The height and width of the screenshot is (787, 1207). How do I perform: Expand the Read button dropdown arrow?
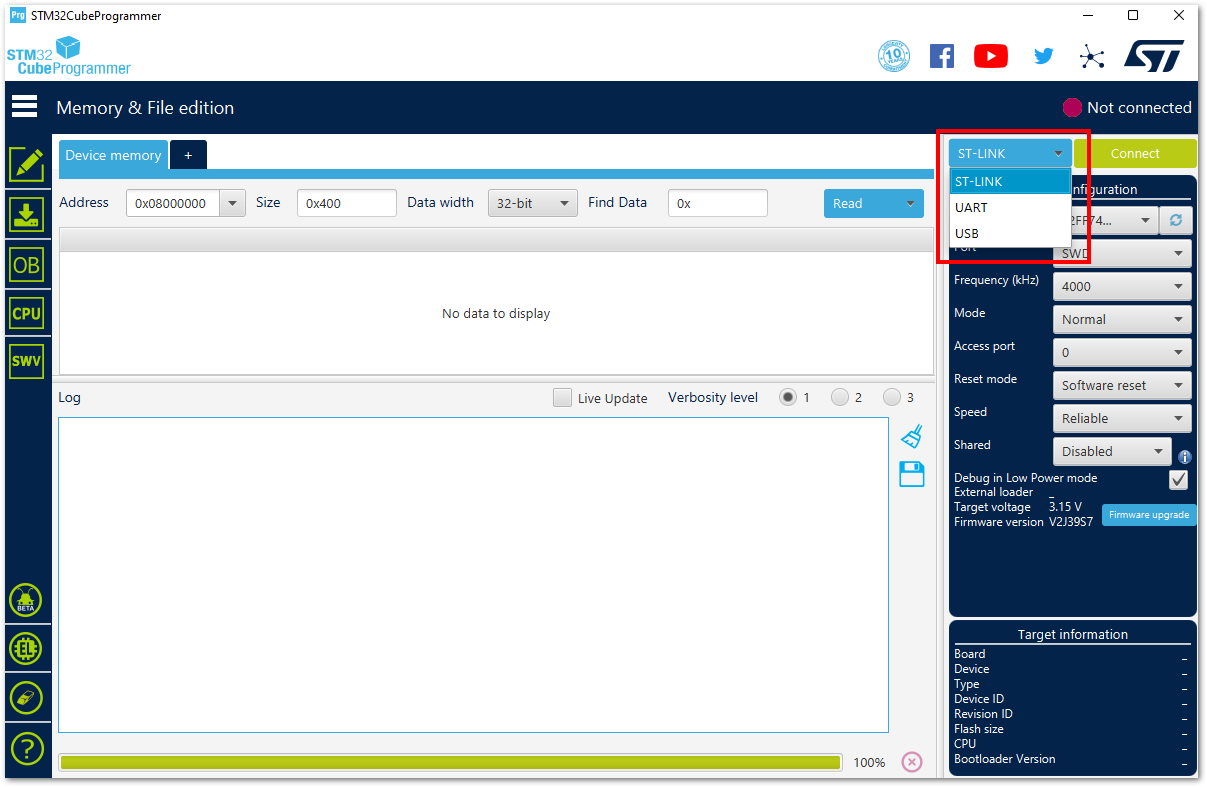pyautogui.click(x=910, y=203)
